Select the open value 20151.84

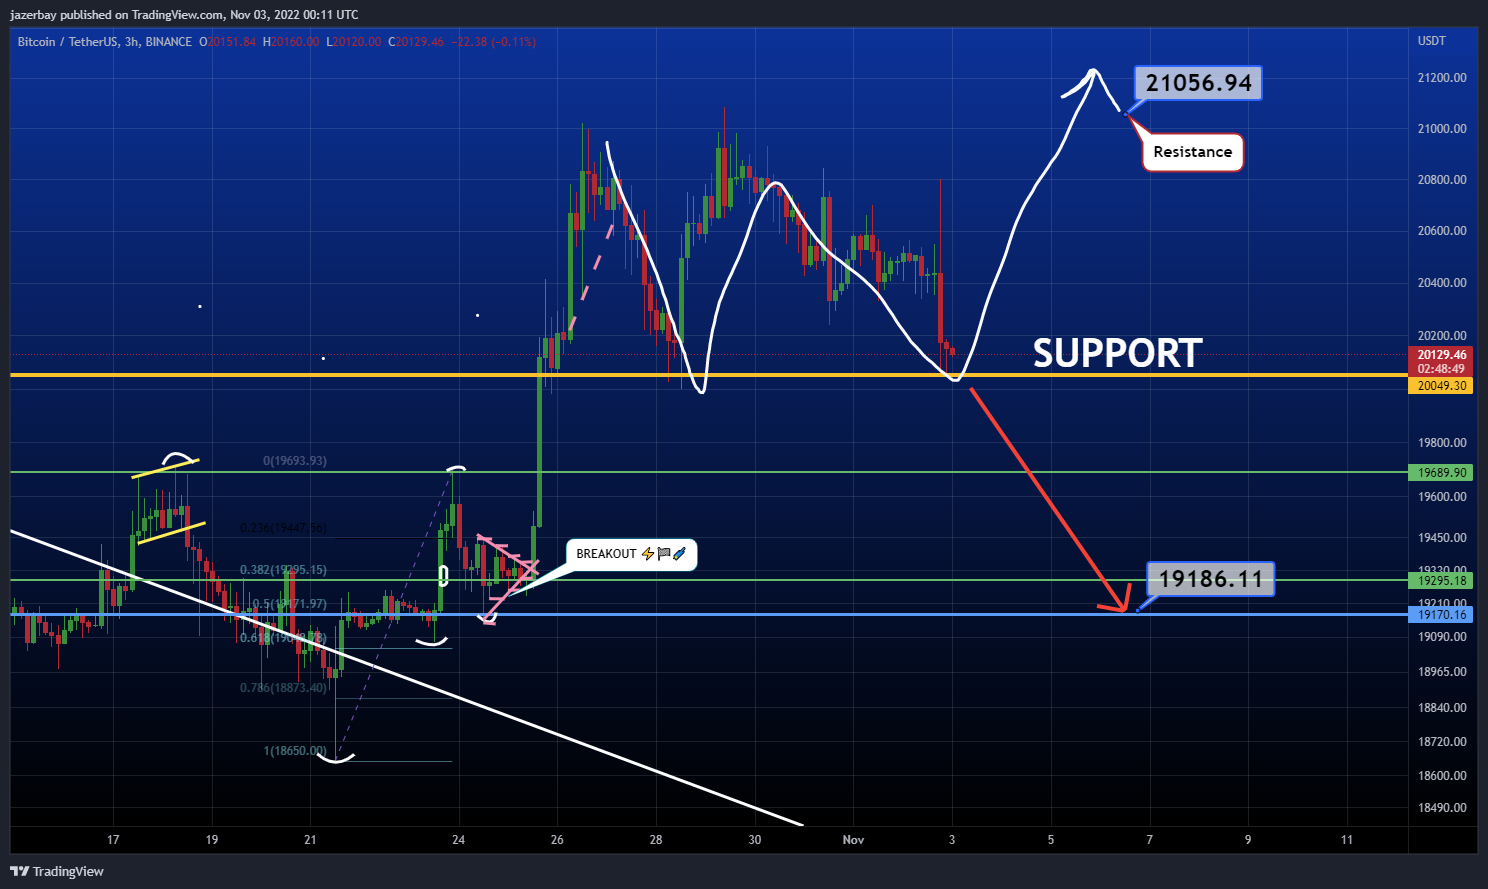[232, 42]
